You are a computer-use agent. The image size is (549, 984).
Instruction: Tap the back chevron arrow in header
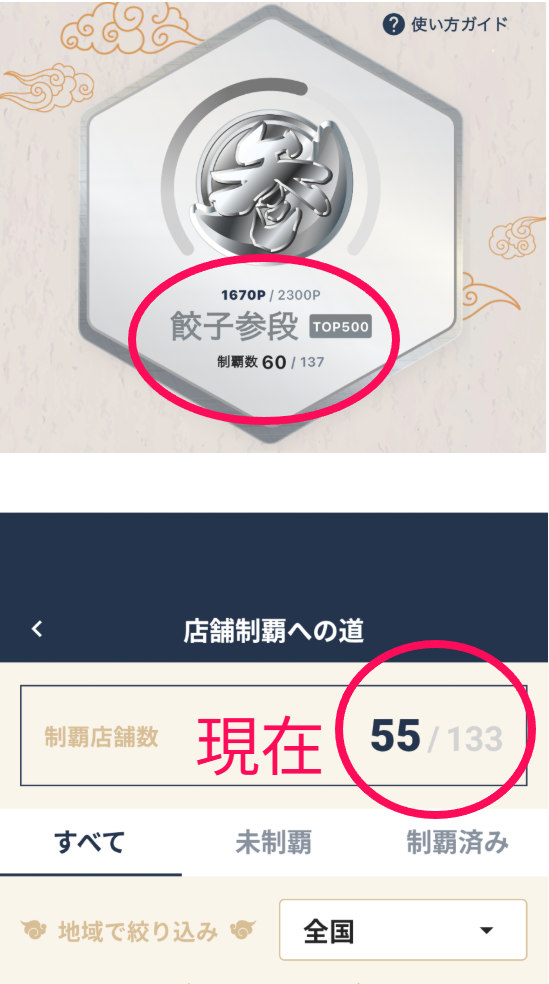pos(38,629)
